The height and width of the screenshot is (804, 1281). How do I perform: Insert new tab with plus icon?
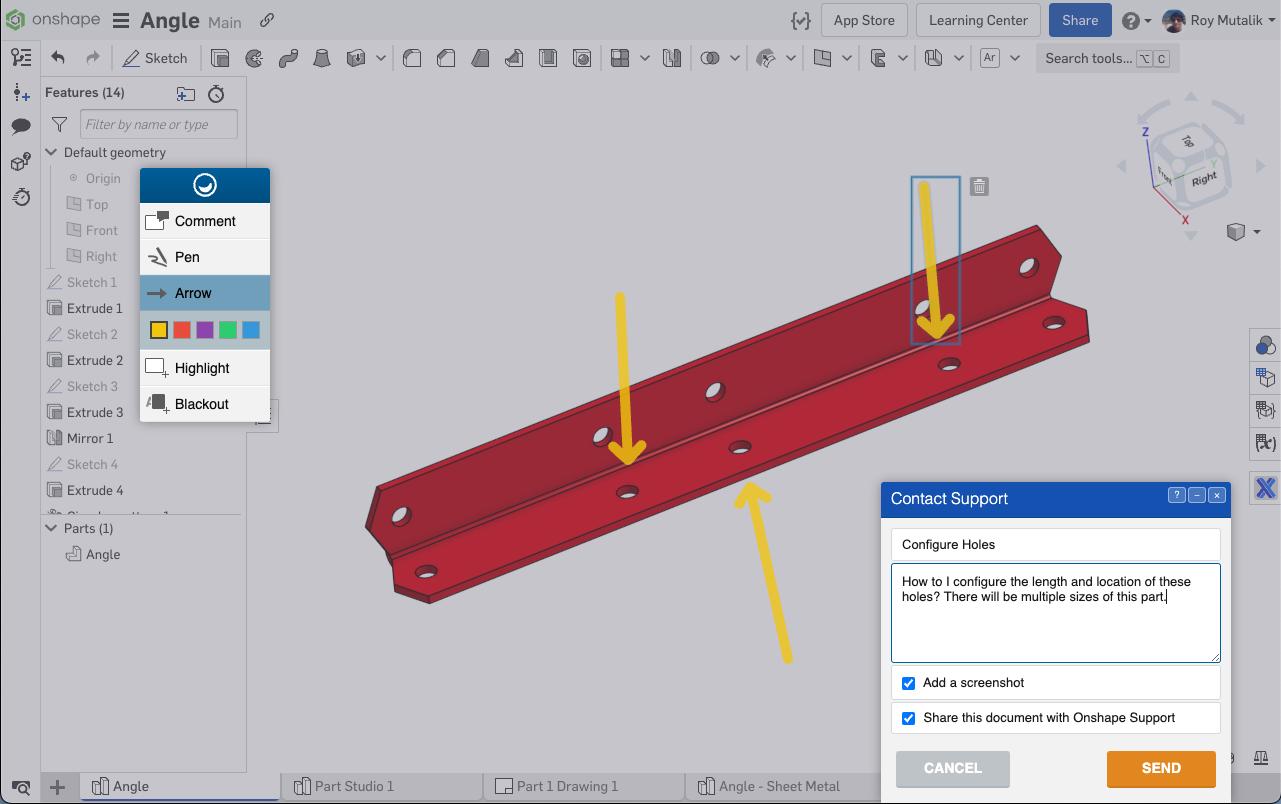point(57,787)
